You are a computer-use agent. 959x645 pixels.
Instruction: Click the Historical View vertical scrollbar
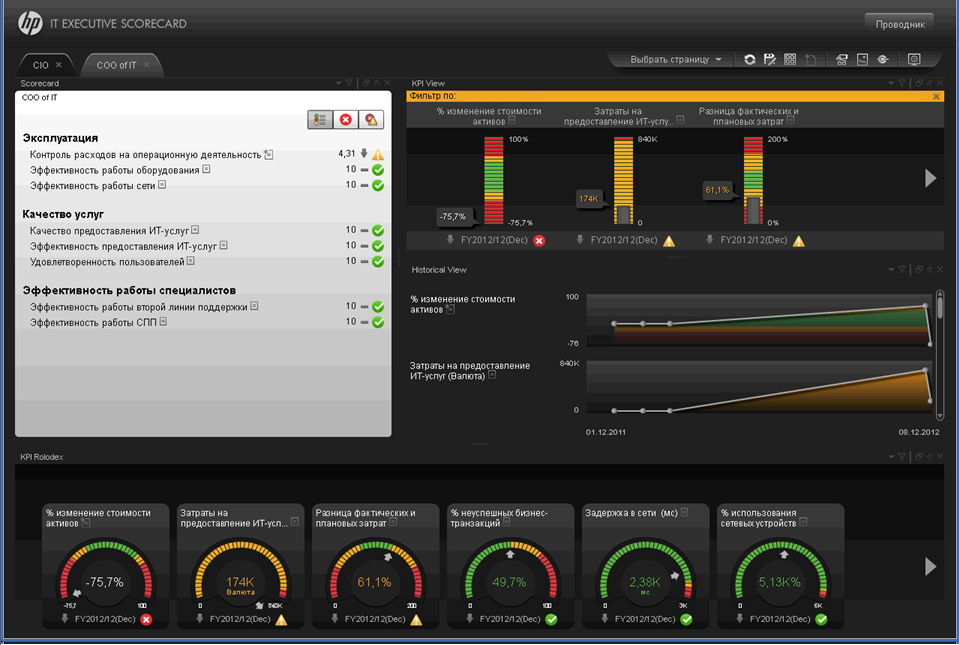[940, 355]
